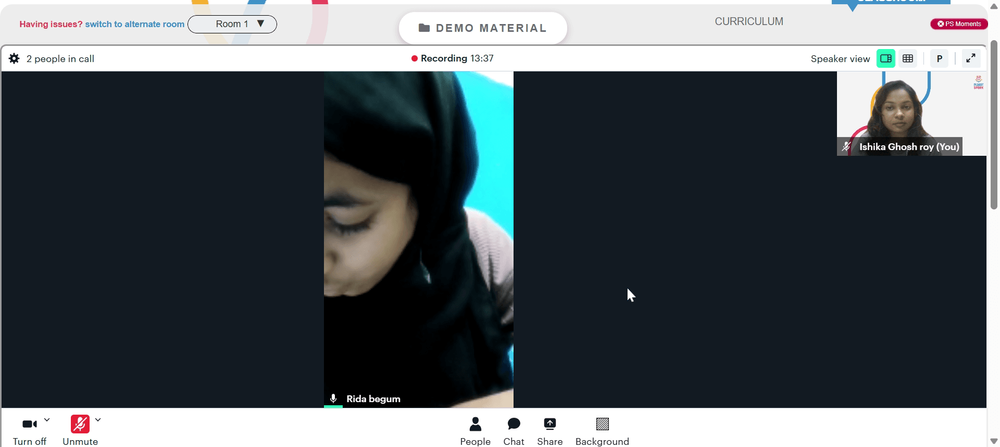Screen dimensions: 1000x447
Task: Click the P button in call header
Action: 939,59
